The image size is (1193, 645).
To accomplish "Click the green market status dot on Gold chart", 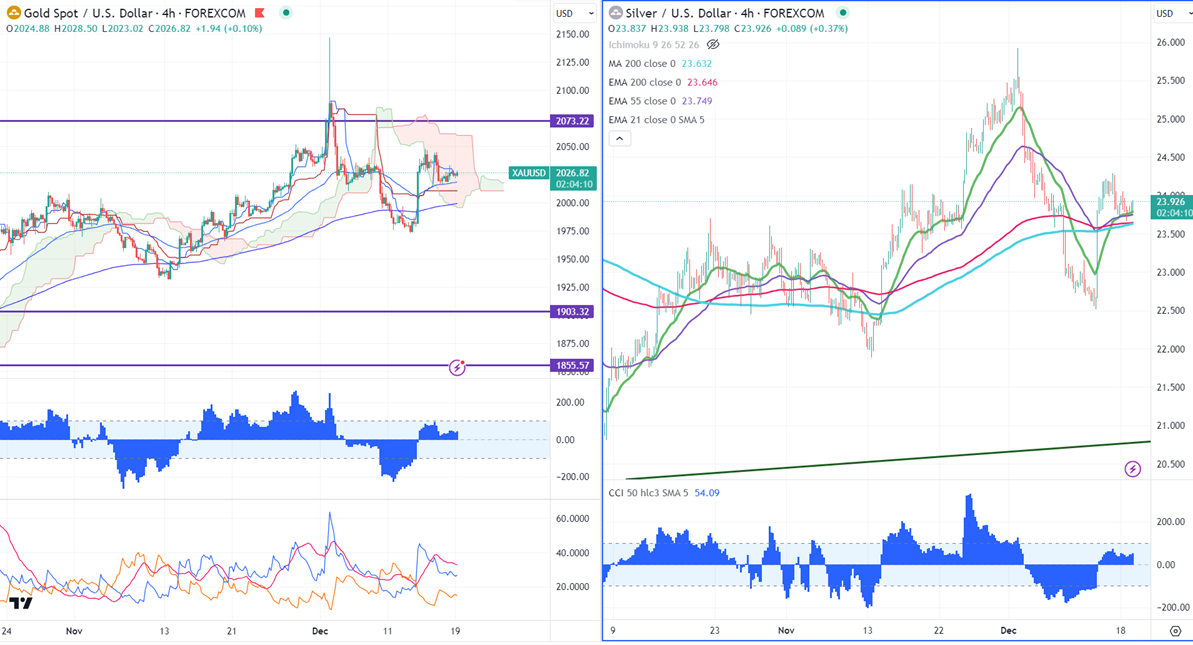I will (x=286, y=13).
